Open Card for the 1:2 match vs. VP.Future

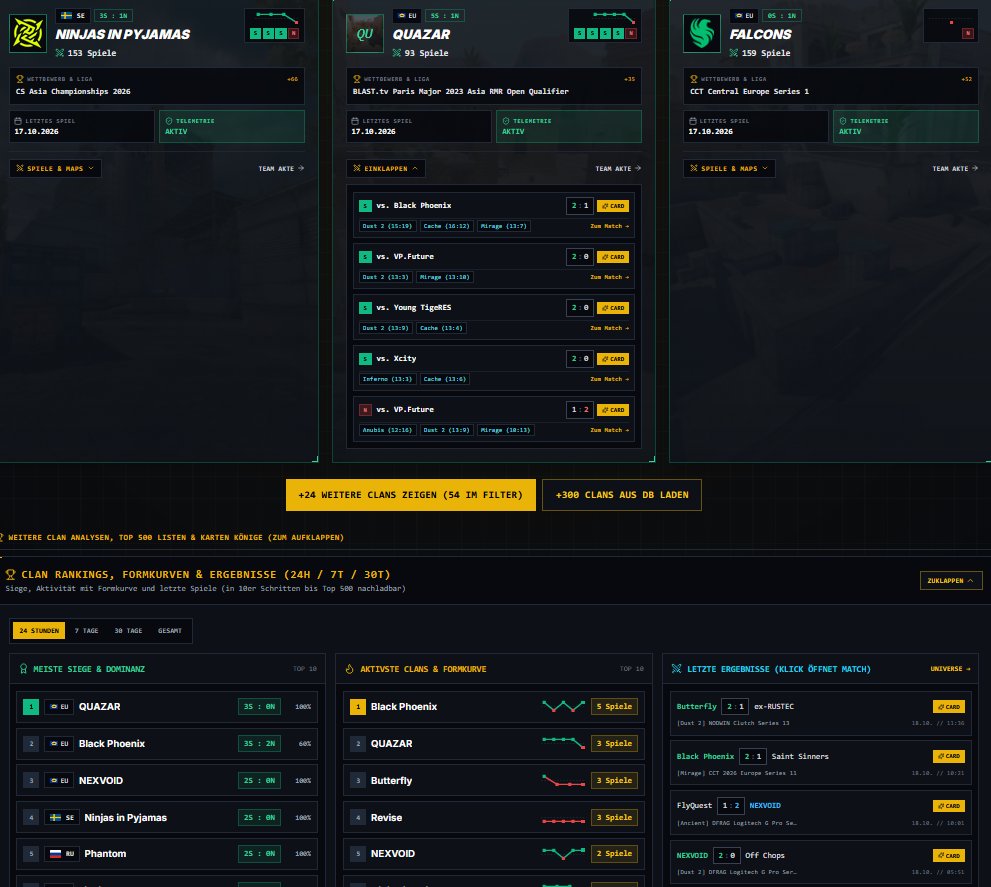[612, 410]
